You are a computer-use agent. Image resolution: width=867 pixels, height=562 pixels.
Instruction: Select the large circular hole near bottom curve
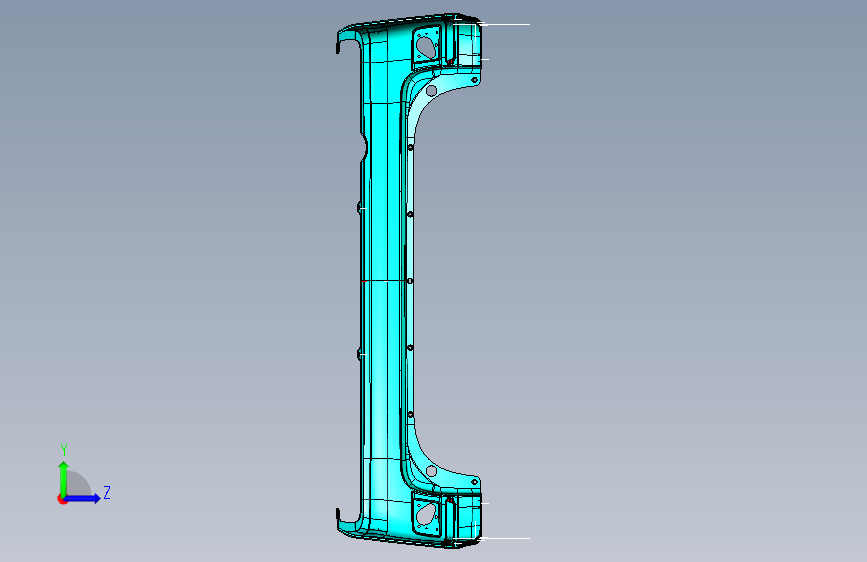click(431, 471)
